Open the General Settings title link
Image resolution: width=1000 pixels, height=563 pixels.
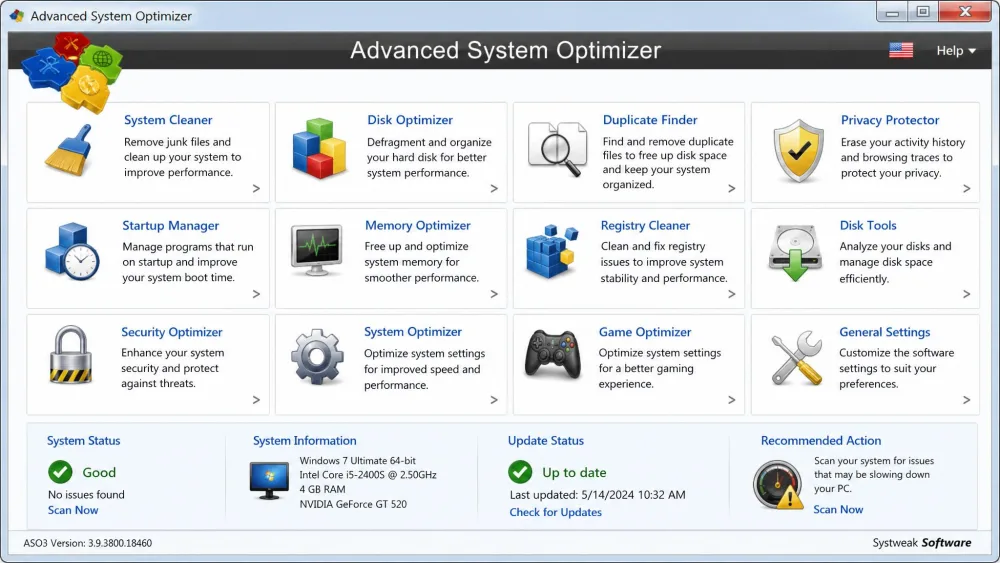(x=885, y=332)
